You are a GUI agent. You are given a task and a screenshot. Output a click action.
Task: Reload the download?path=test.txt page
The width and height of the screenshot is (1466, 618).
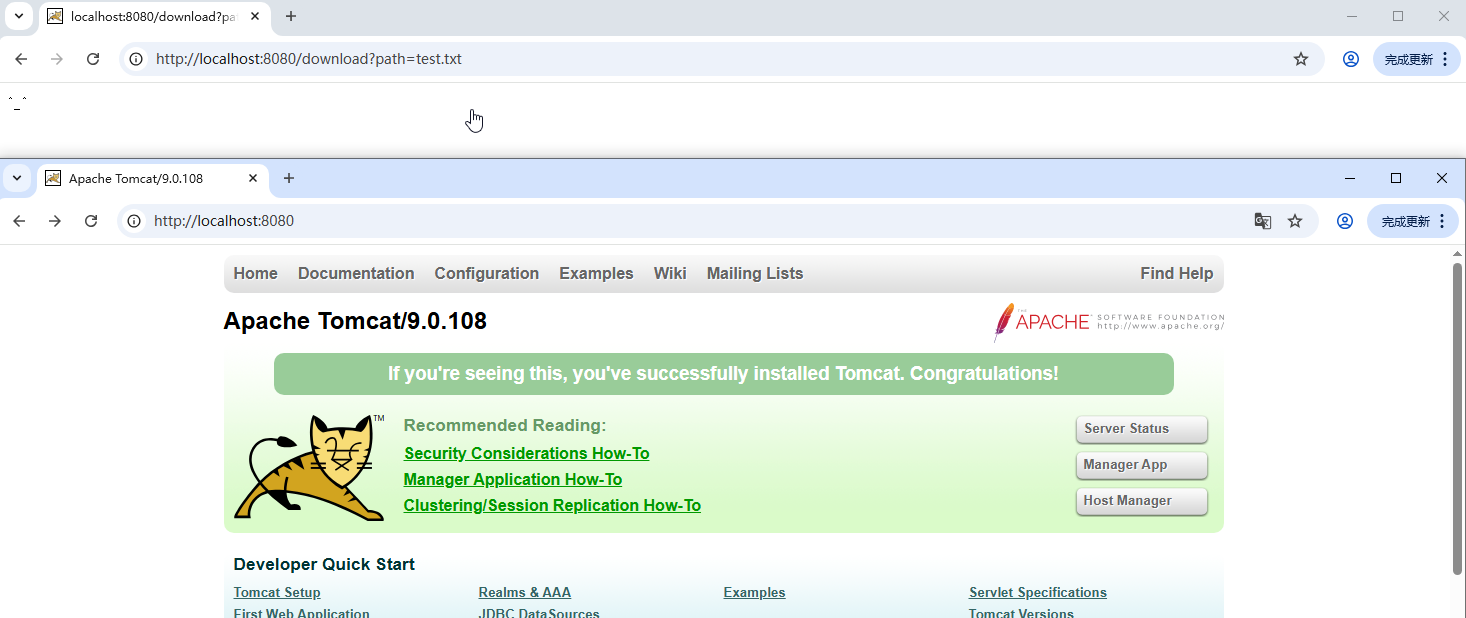[x=93, y=59]
